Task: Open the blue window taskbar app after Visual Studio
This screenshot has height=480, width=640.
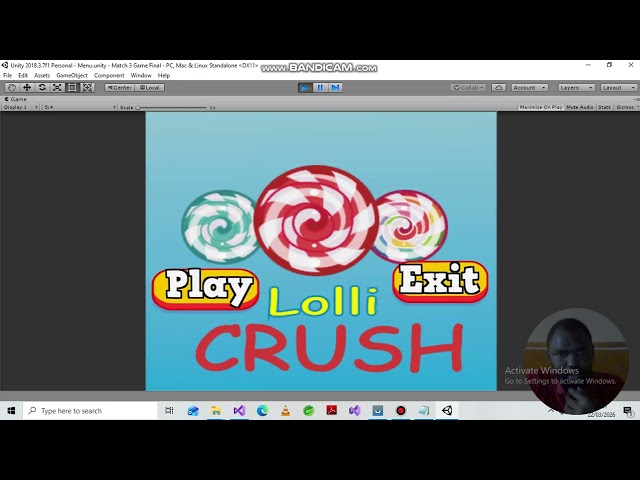Action: click(x=378, y=411)
